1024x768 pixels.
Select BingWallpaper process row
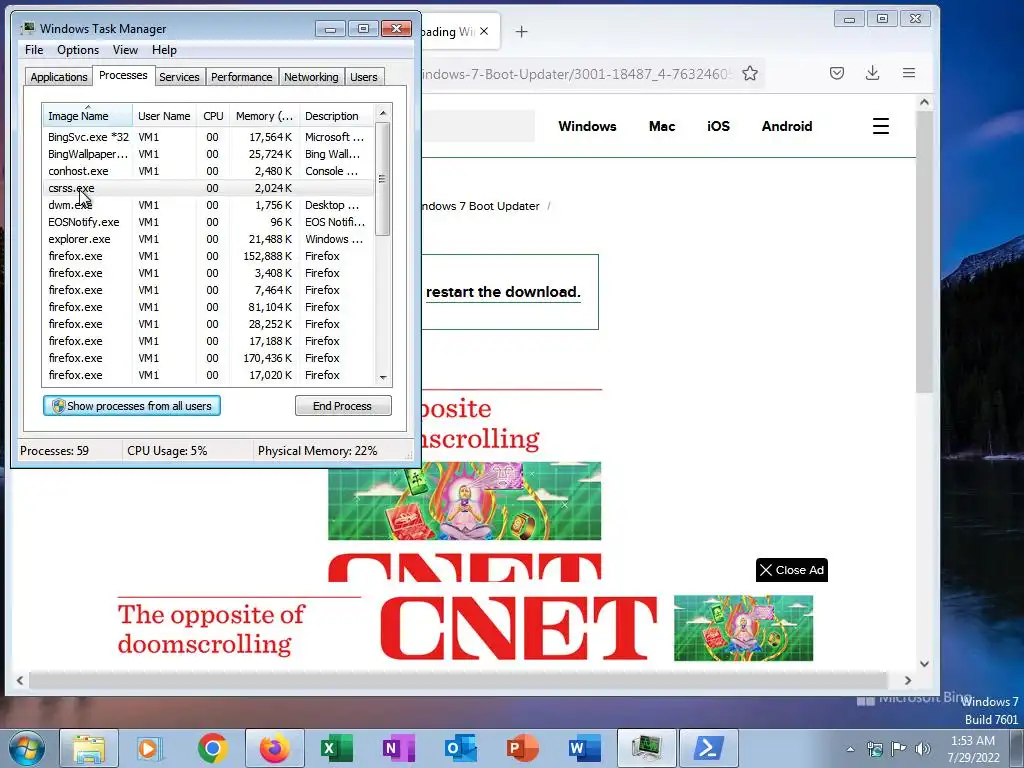pos(208,154)
